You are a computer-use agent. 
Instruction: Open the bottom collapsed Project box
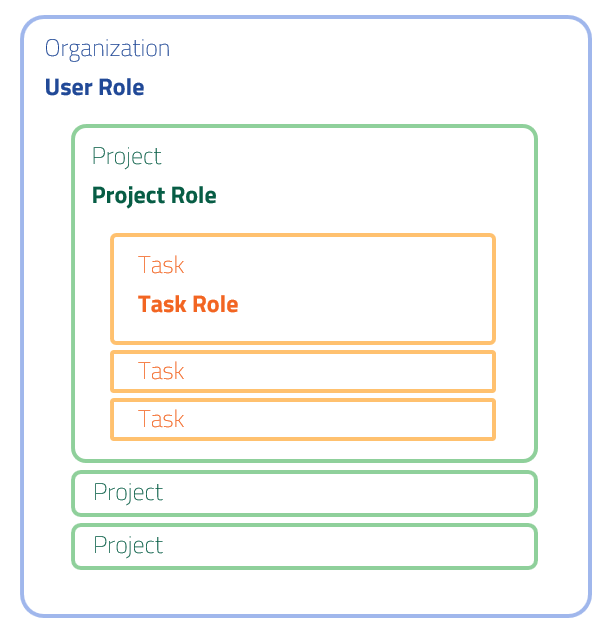[x=304, y=545]
